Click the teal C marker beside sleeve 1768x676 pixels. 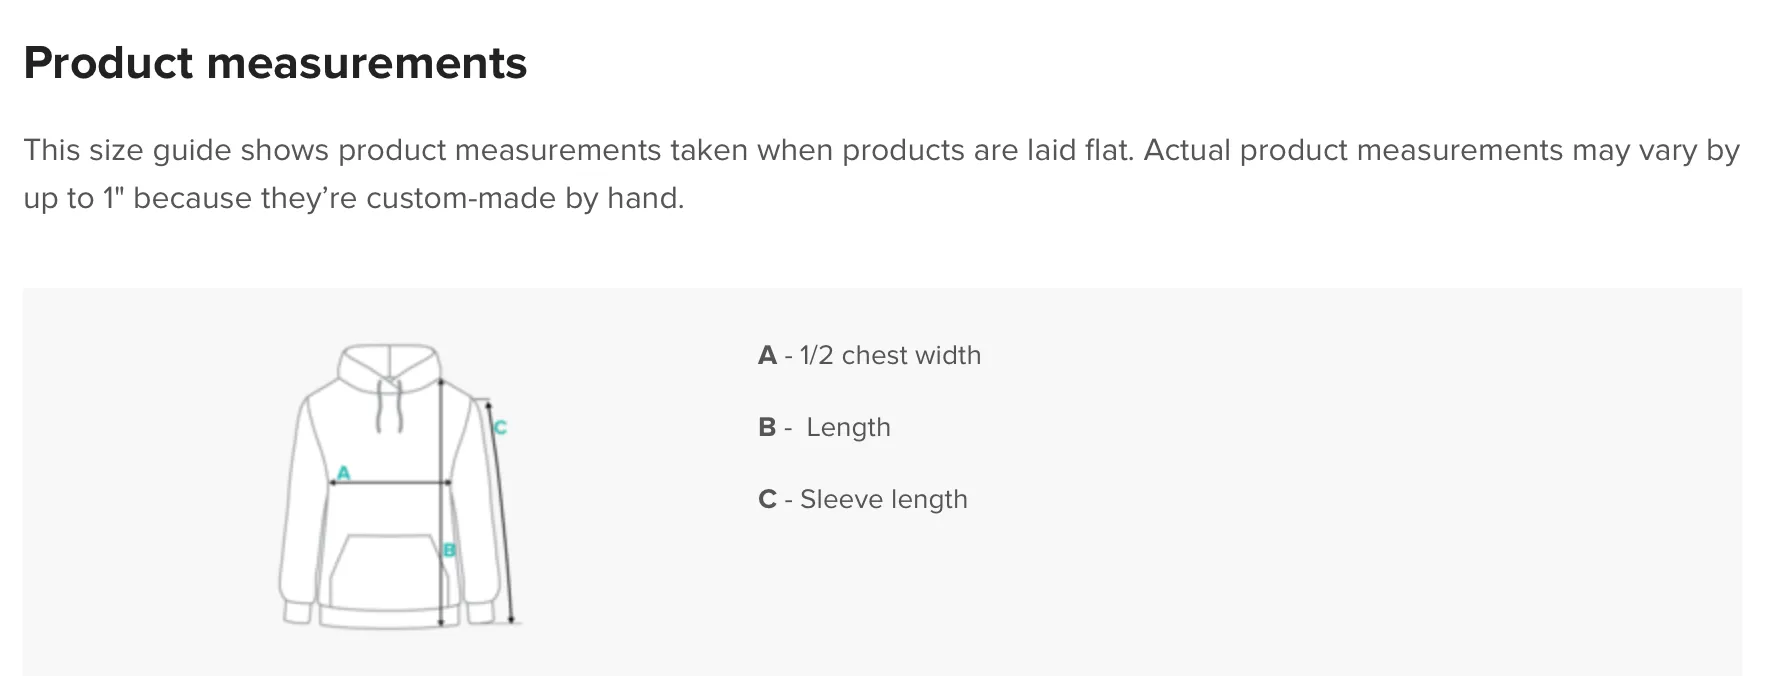501,428
